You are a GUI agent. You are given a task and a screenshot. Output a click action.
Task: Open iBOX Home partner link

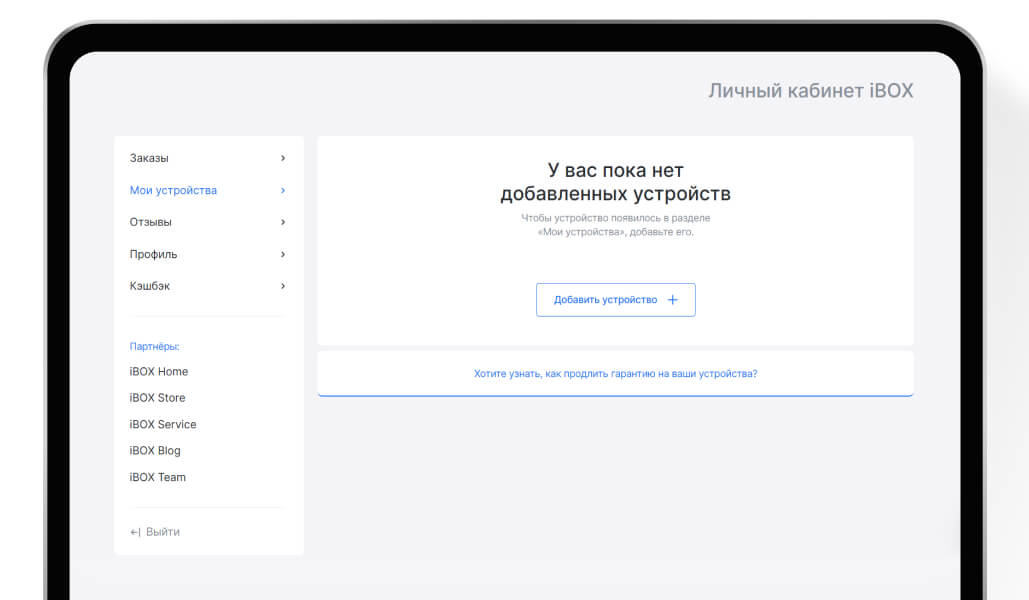[x=159, y=372]
